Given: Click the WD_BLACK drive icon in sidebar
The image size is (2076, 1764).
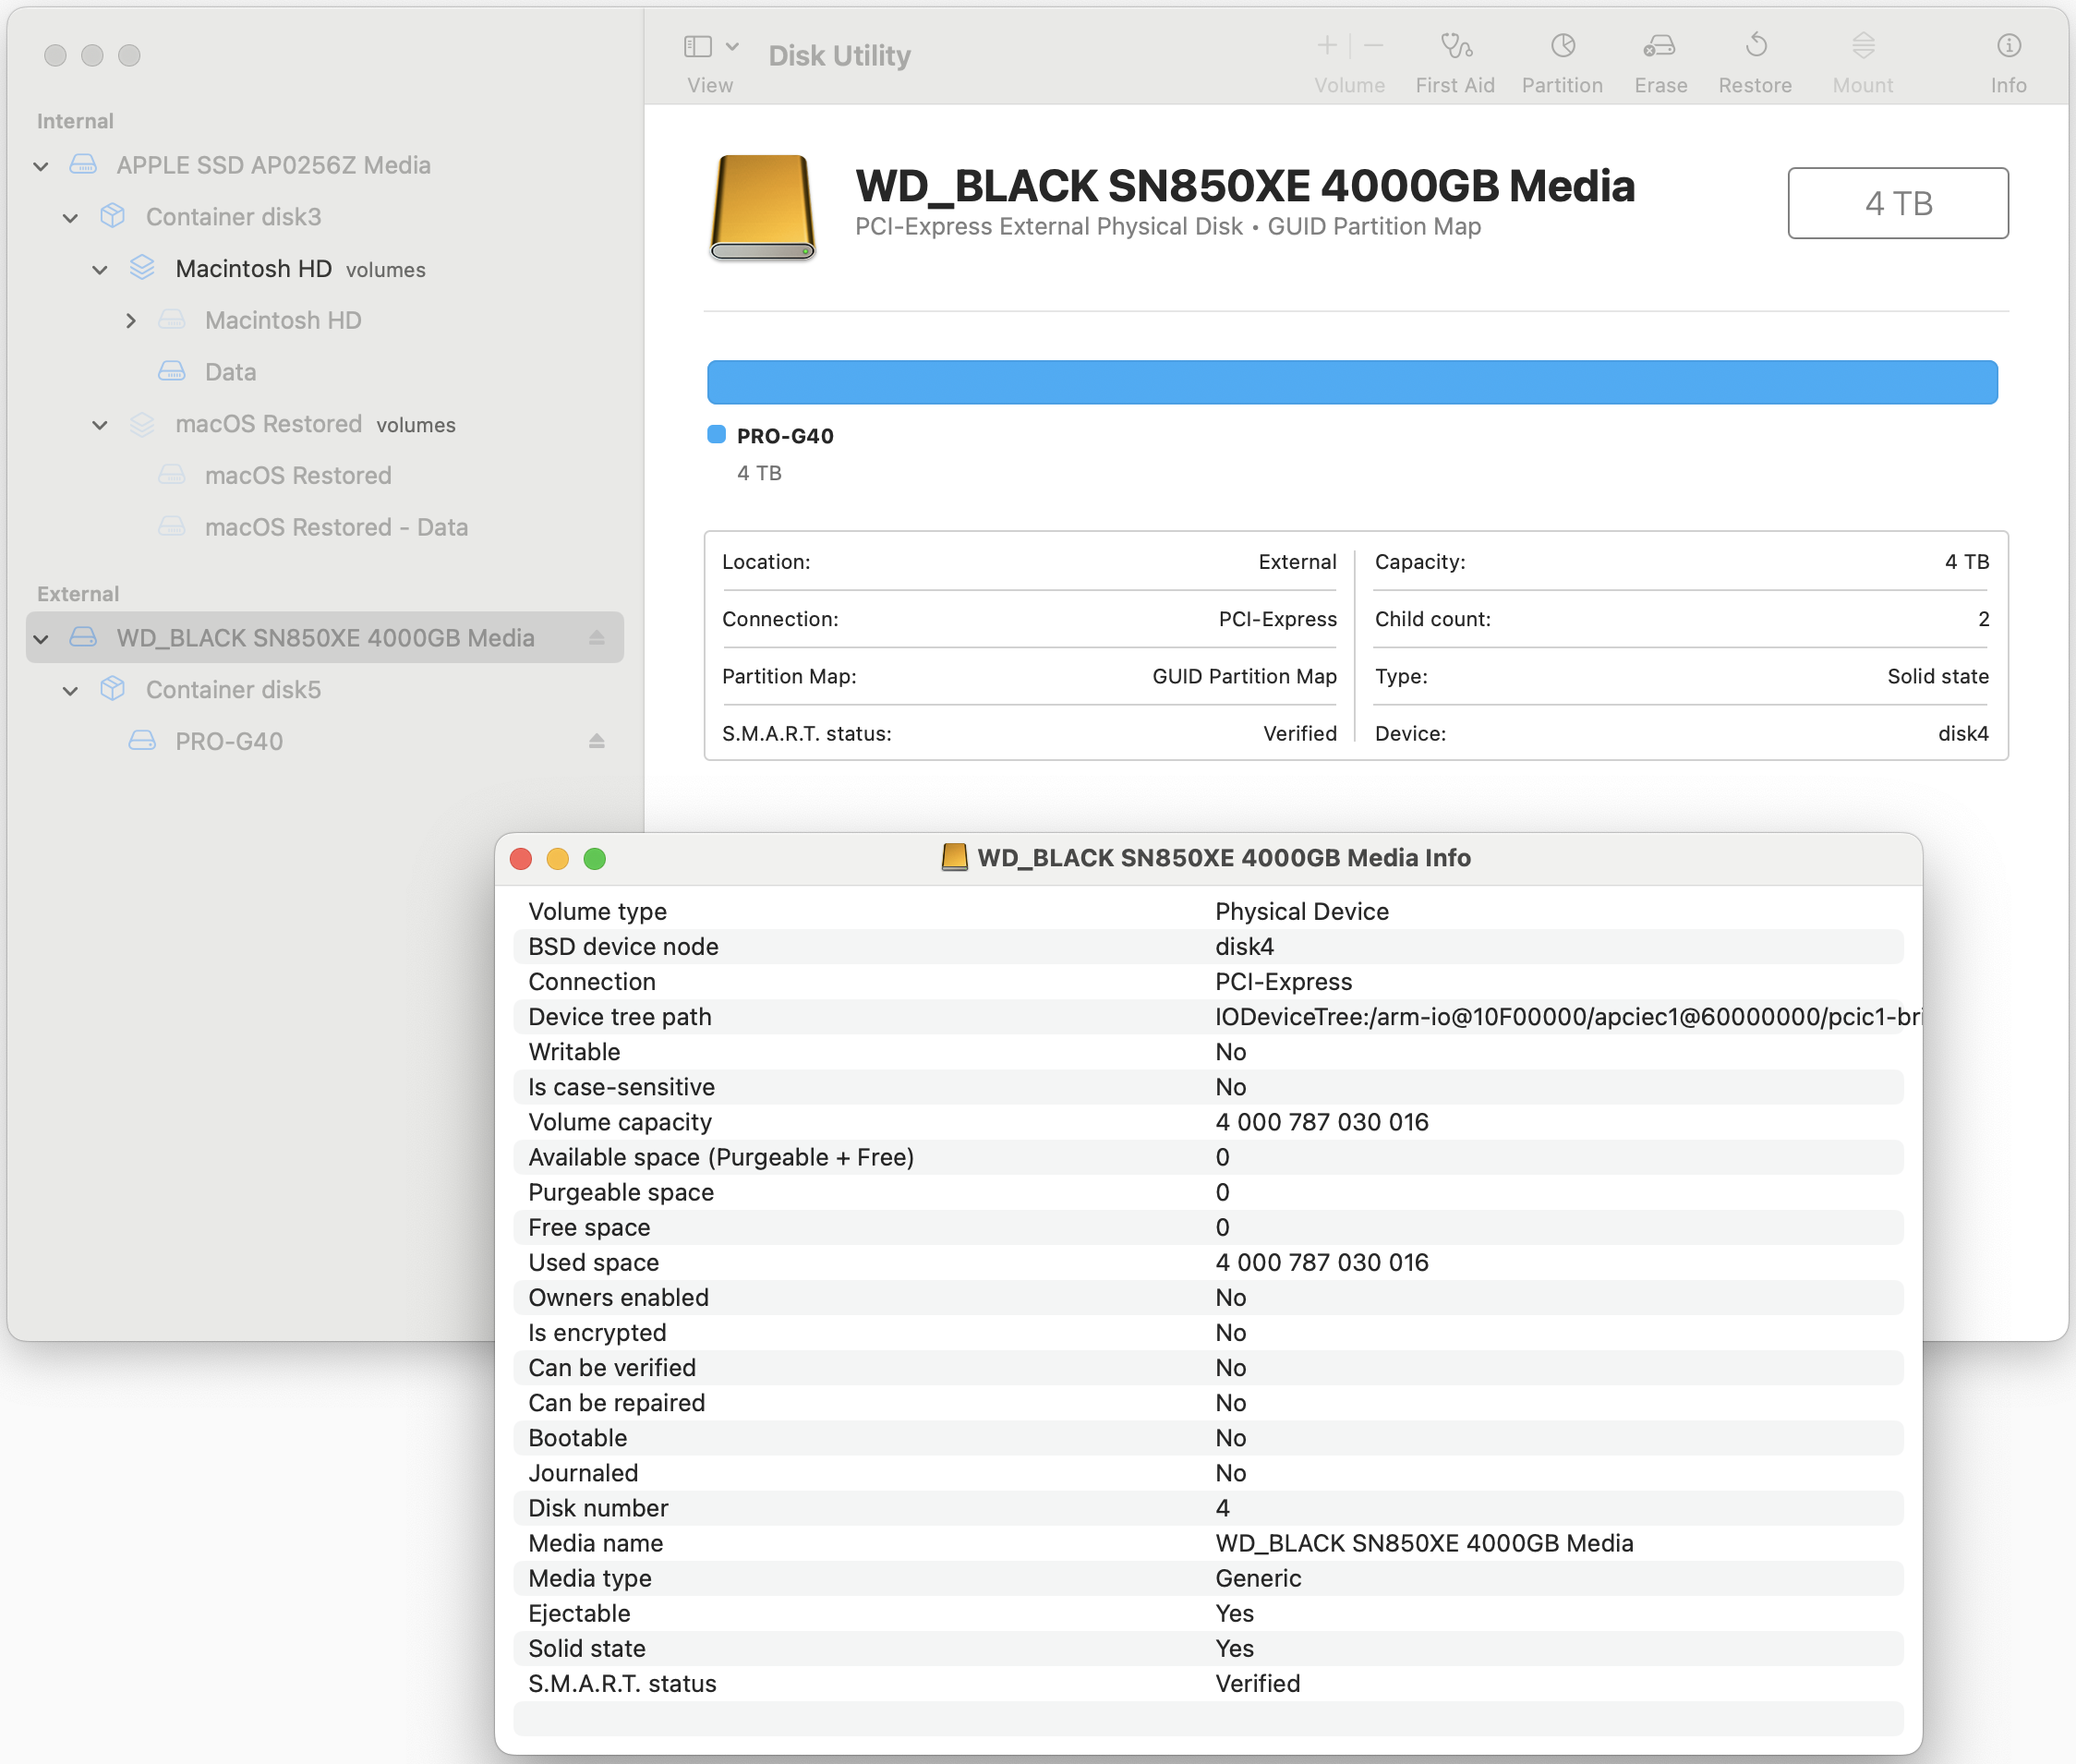Looking at the screenshot, I should (x=83, y=637).
